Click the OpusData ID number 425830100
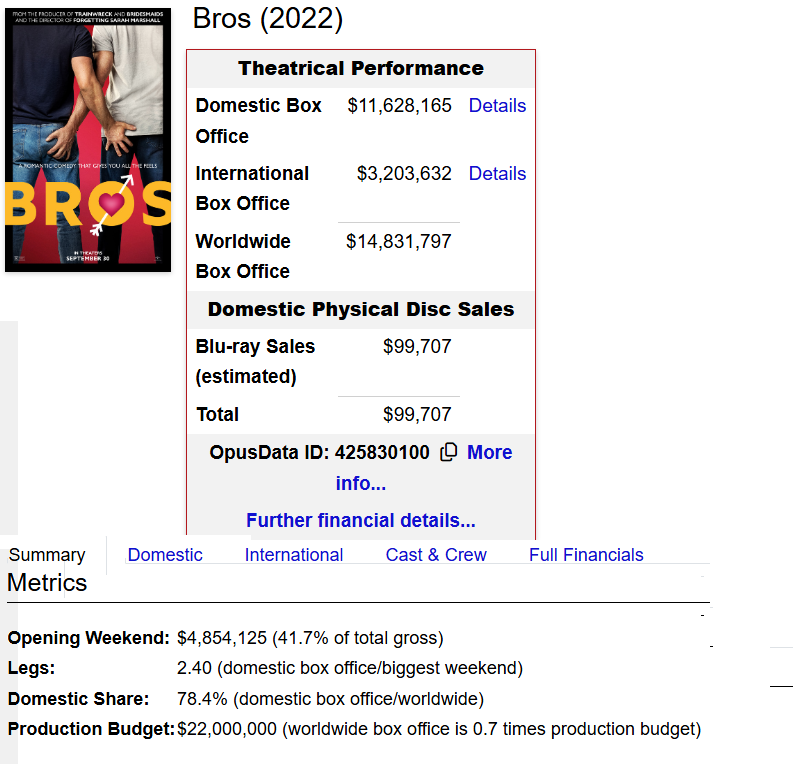Viewport: 795px width, 764px height. click(x=382, y=452)
